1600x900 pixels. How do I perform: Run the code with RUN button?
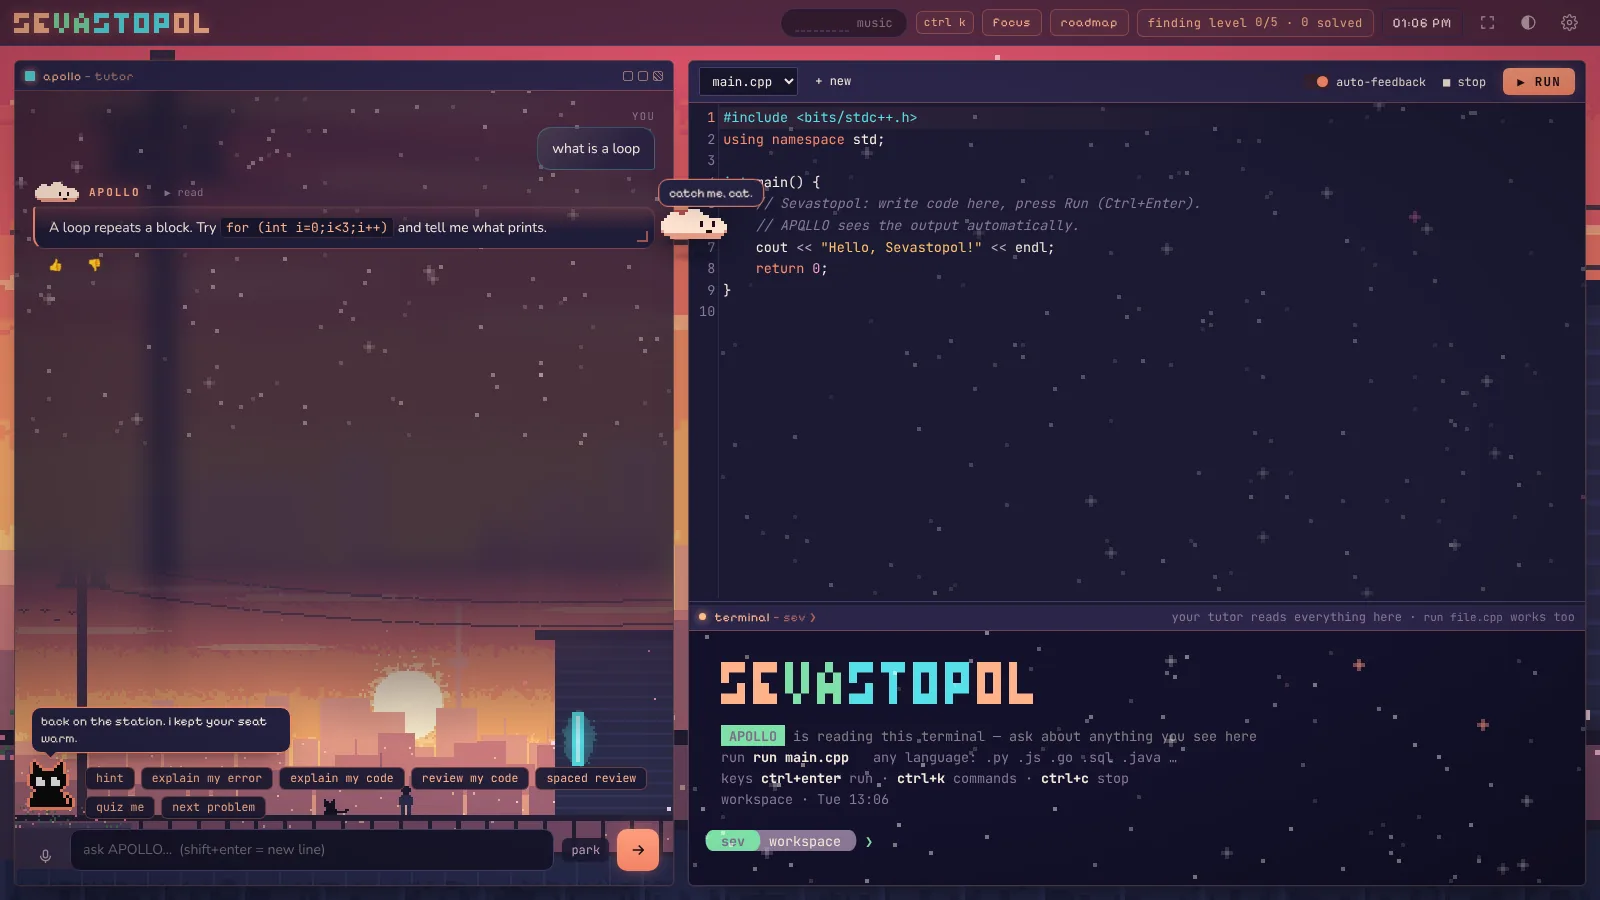[1538, 82]
